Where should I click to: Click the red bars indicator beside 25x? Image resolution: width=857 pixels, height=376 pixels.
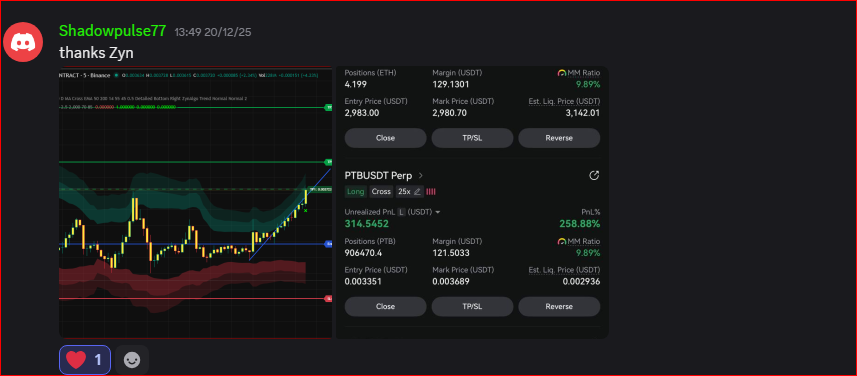431,192
